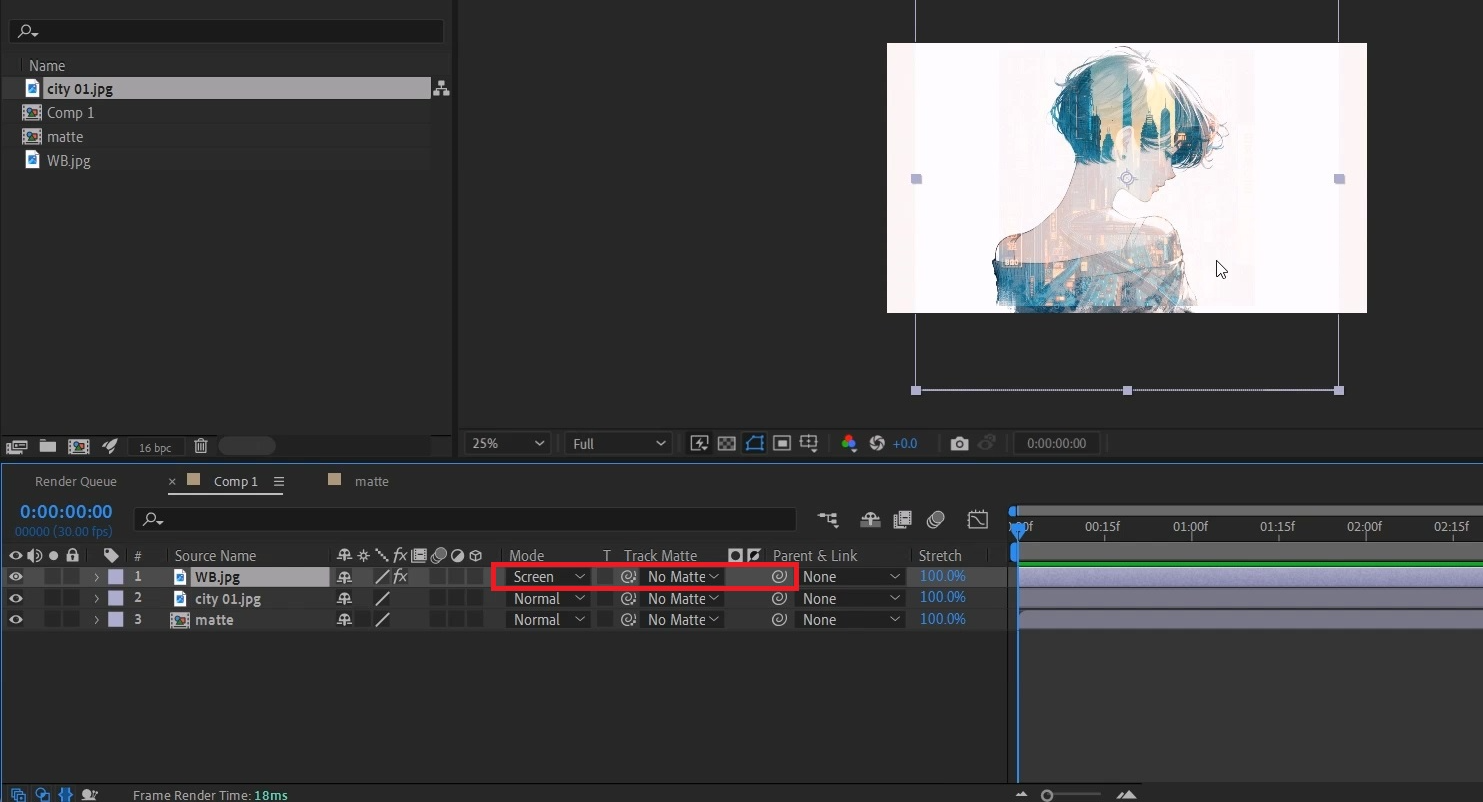Toggle the lock box for matte layer

coord(71,620)
